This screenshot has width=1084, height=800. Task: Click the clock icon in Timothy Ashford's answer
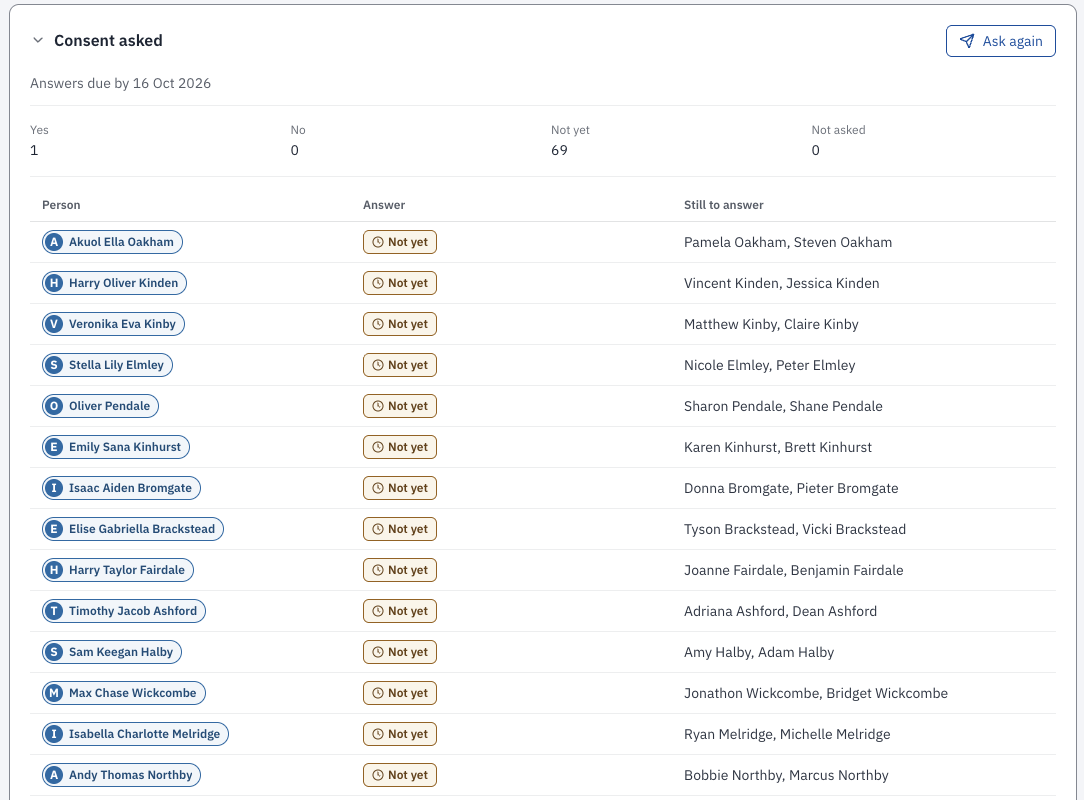point(378,611)
